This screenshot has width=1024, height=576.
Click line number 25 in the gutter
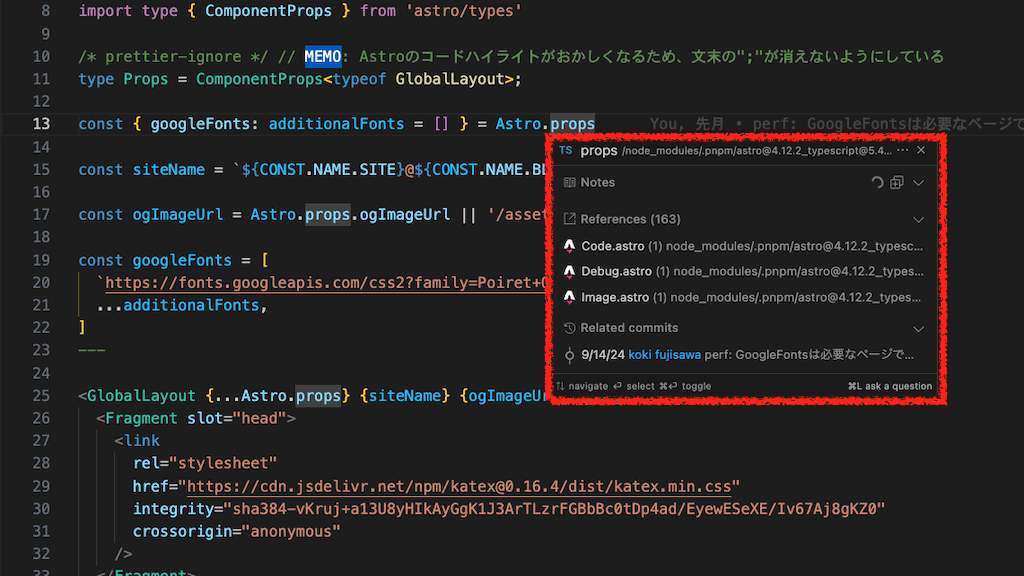tap(41, 396)
